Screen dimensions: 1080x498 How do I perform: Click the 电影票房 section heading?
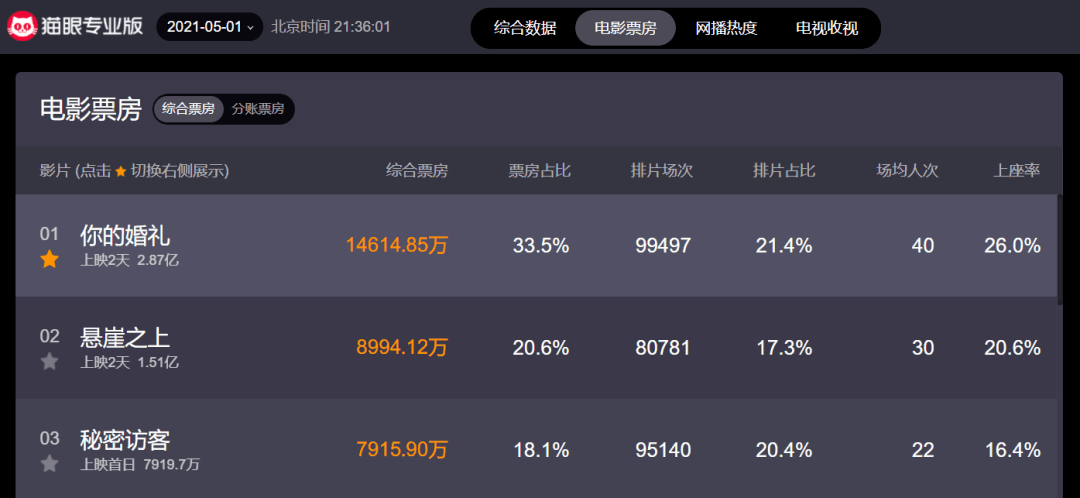pos(91,110)
